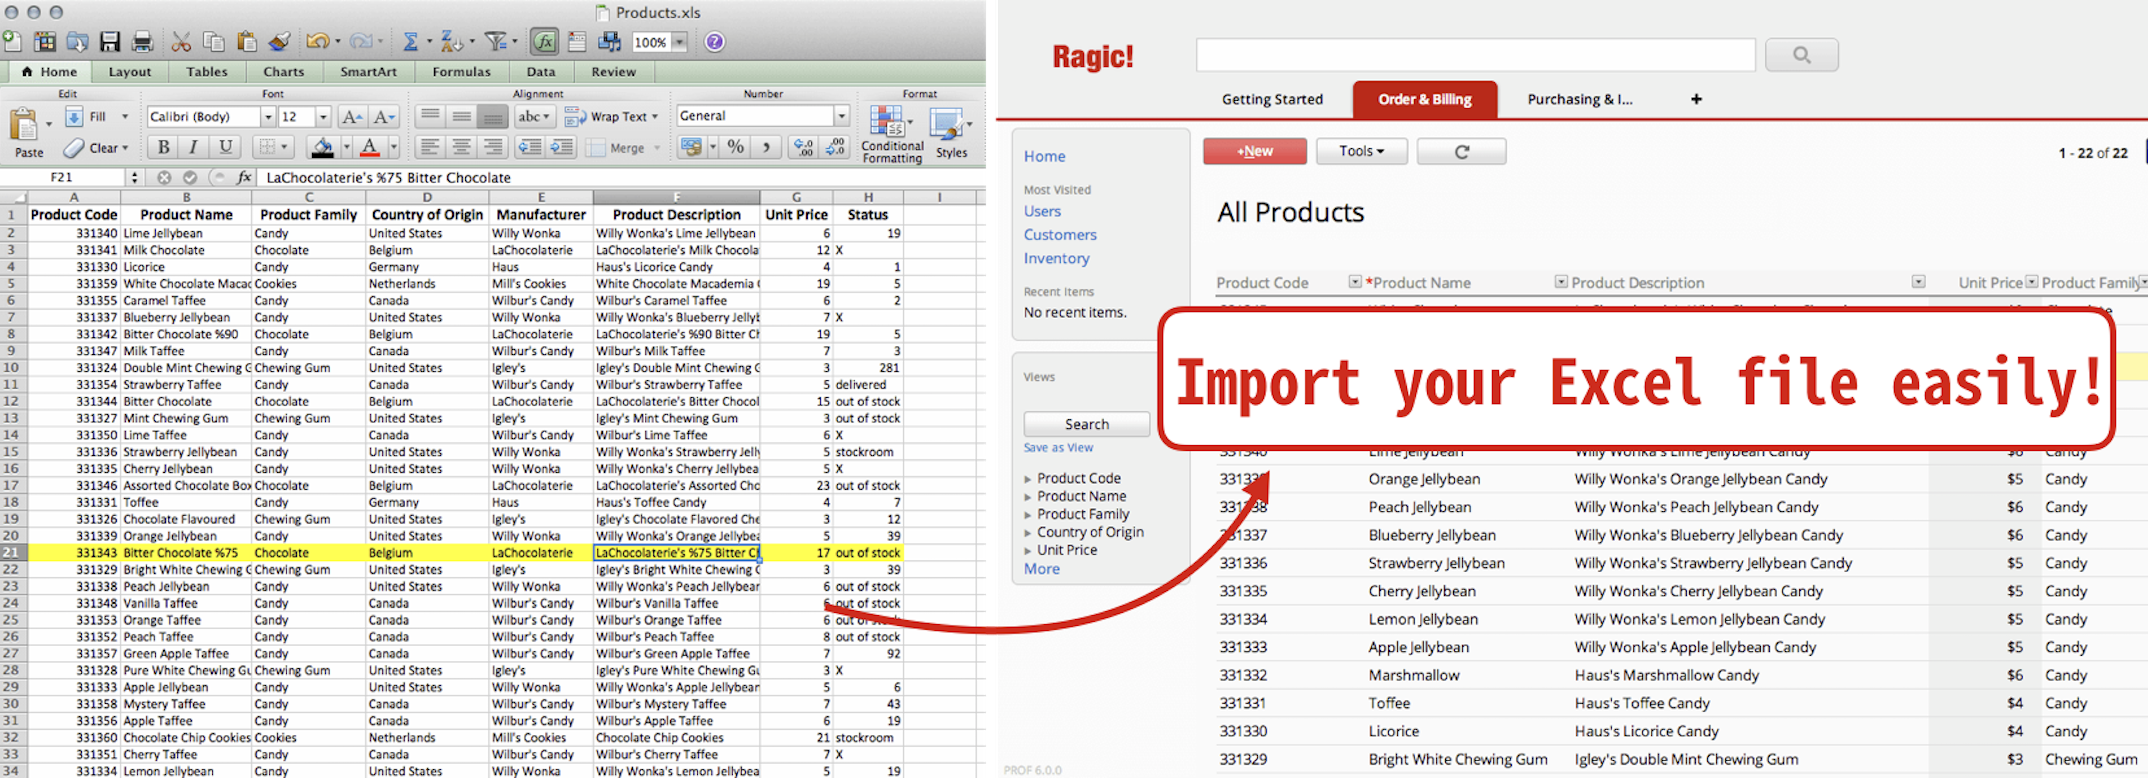Open Conditional Formatting menu
Viewport: 2148px width, 778px height.
coord(892,134)
